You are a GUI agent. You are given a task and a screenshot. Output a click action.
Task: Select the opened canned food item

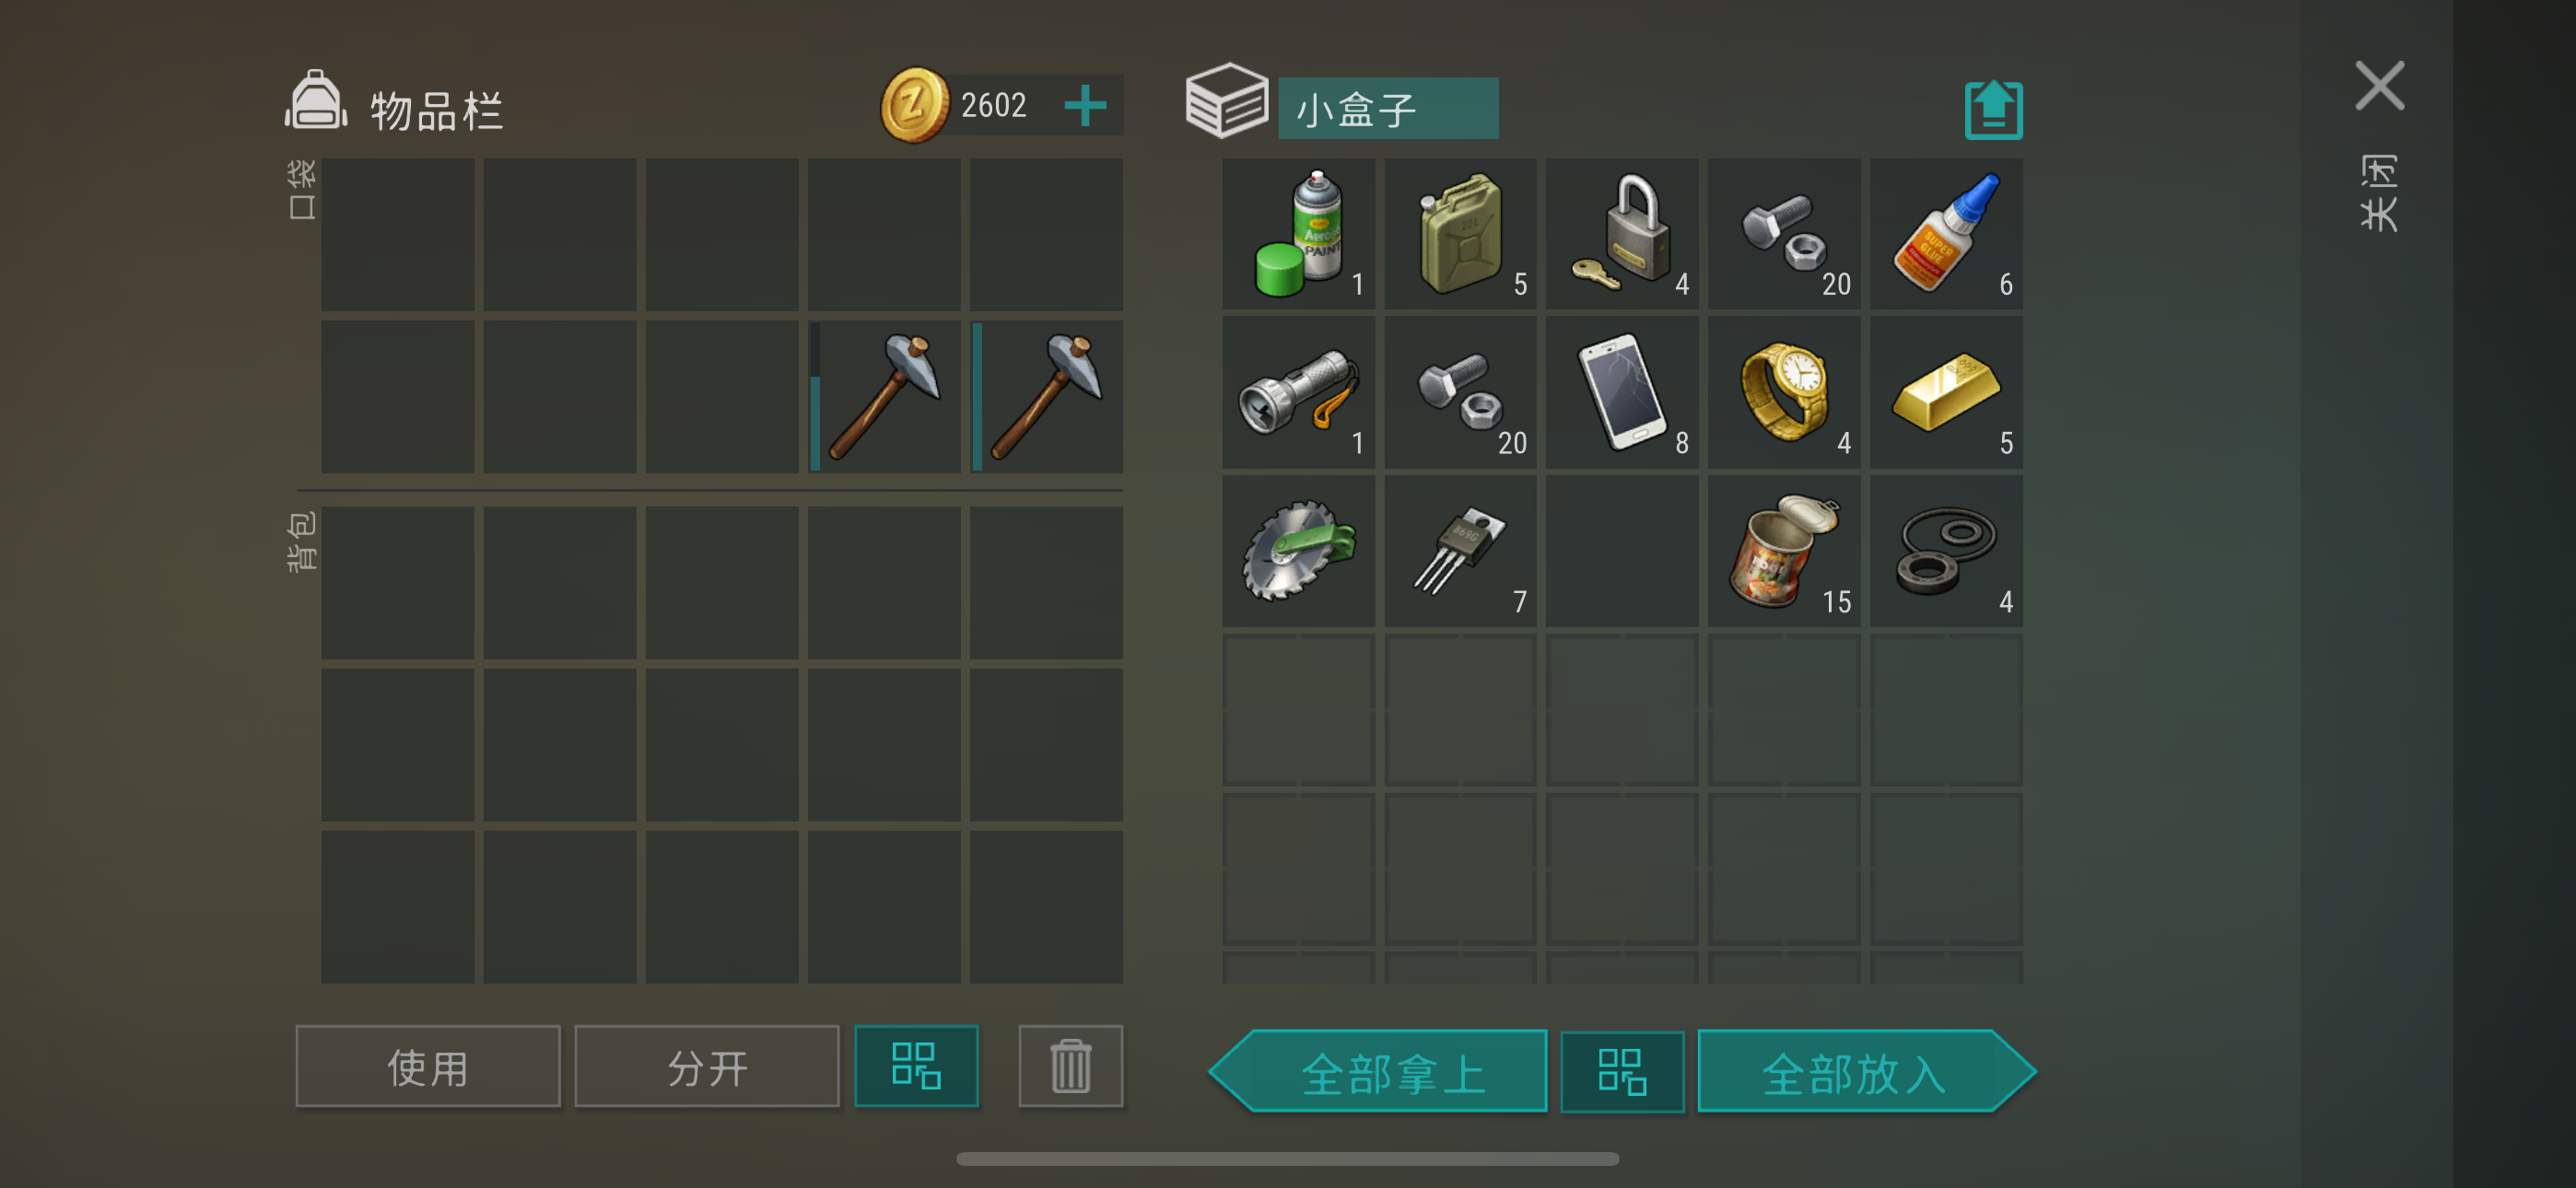click(1784, 551)
